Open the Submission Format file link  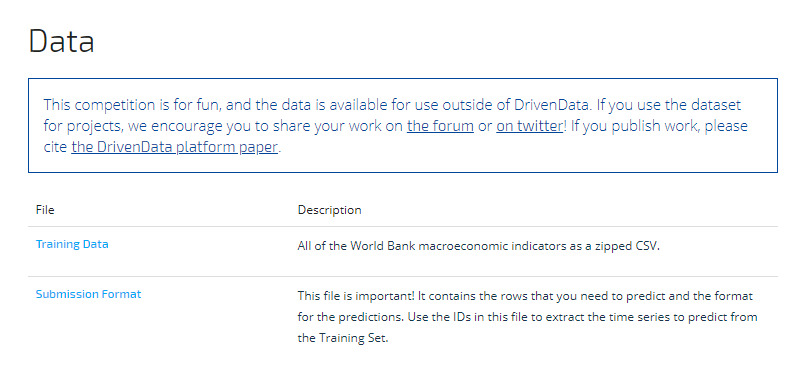pos(89,294)
